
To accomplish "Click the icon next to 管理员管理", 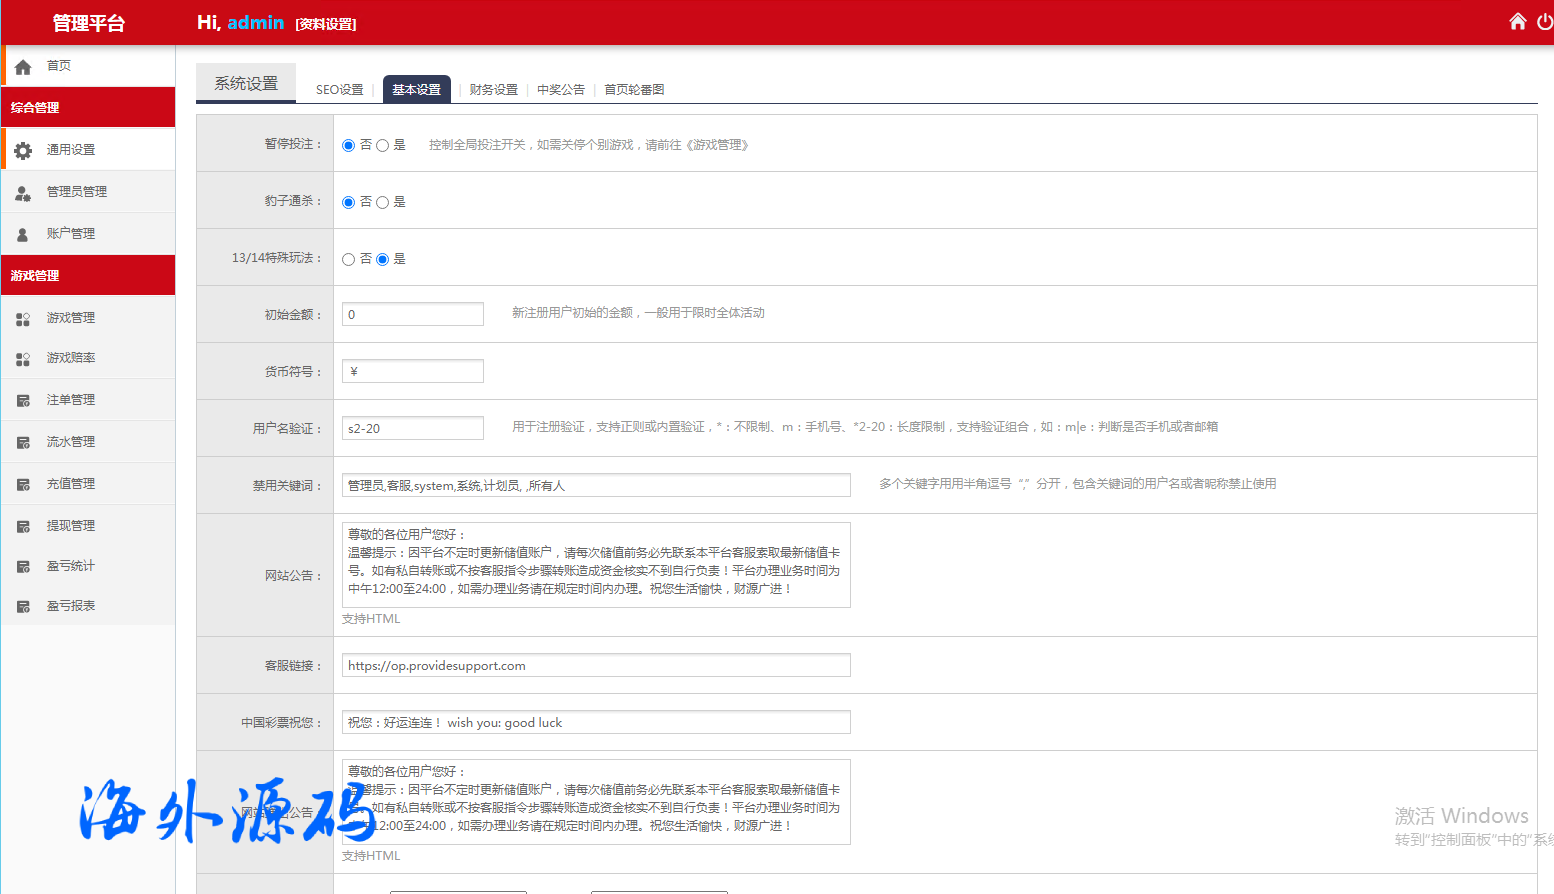I will [23, 192].
